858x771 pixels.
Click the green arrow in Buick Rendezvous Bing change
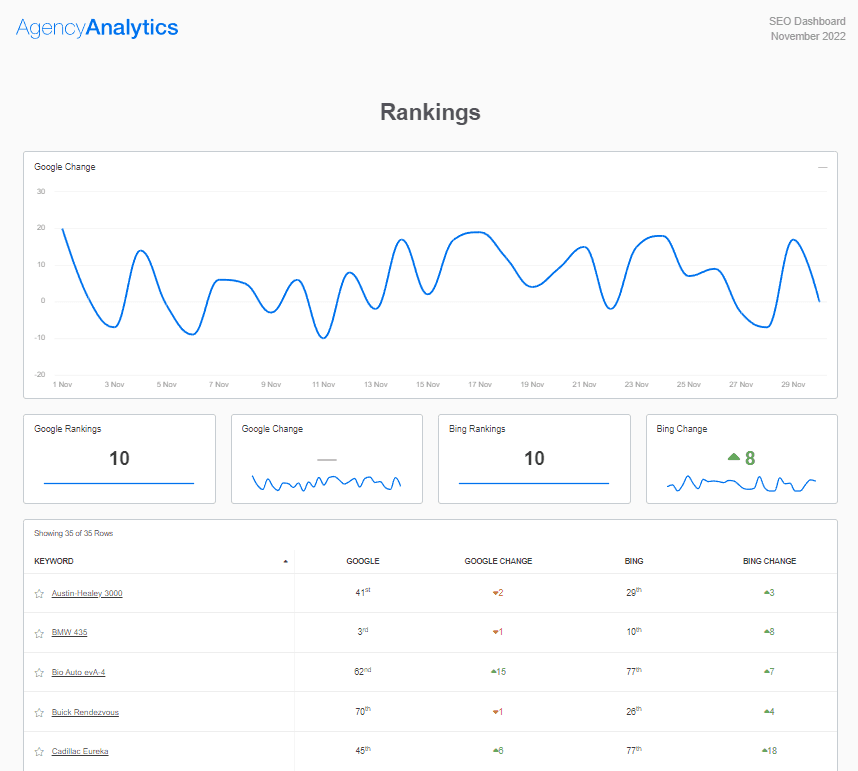pyautogui.click(x=766, y=712)
